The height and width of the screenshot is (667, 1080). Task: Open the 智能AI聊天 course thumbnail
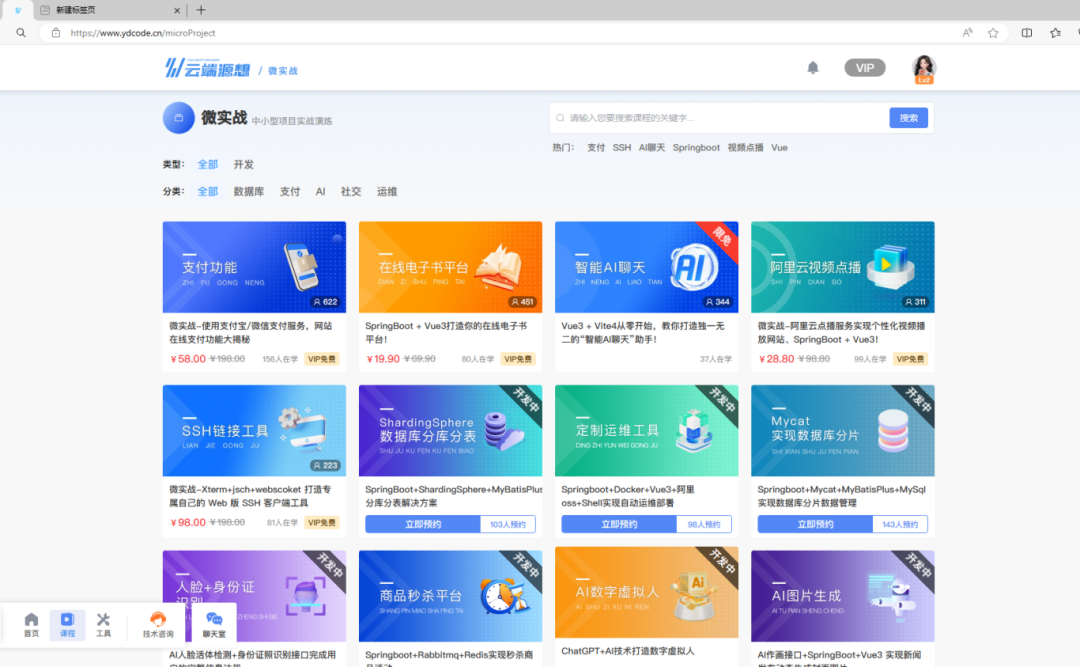click(646, 267)
